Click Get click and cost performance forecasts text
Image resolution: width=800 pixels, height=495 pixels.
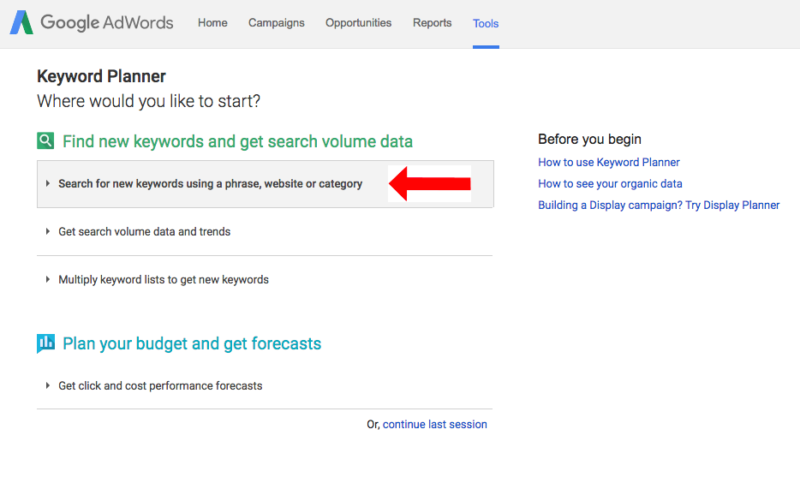coord(160,386)
